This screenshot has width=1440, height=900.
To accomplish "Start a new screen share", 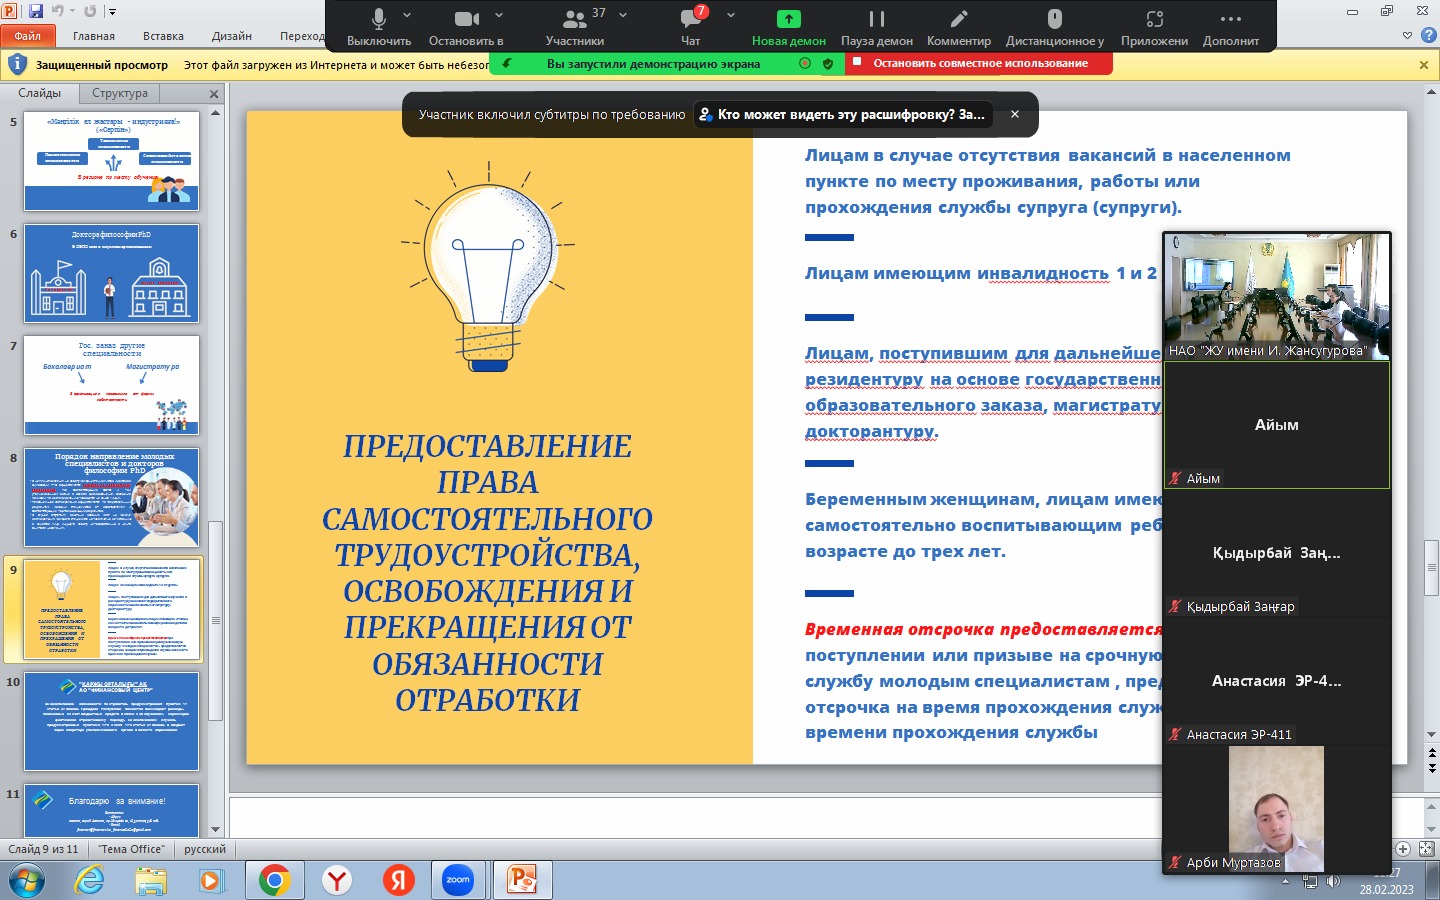I will click(x=788, y=26).
